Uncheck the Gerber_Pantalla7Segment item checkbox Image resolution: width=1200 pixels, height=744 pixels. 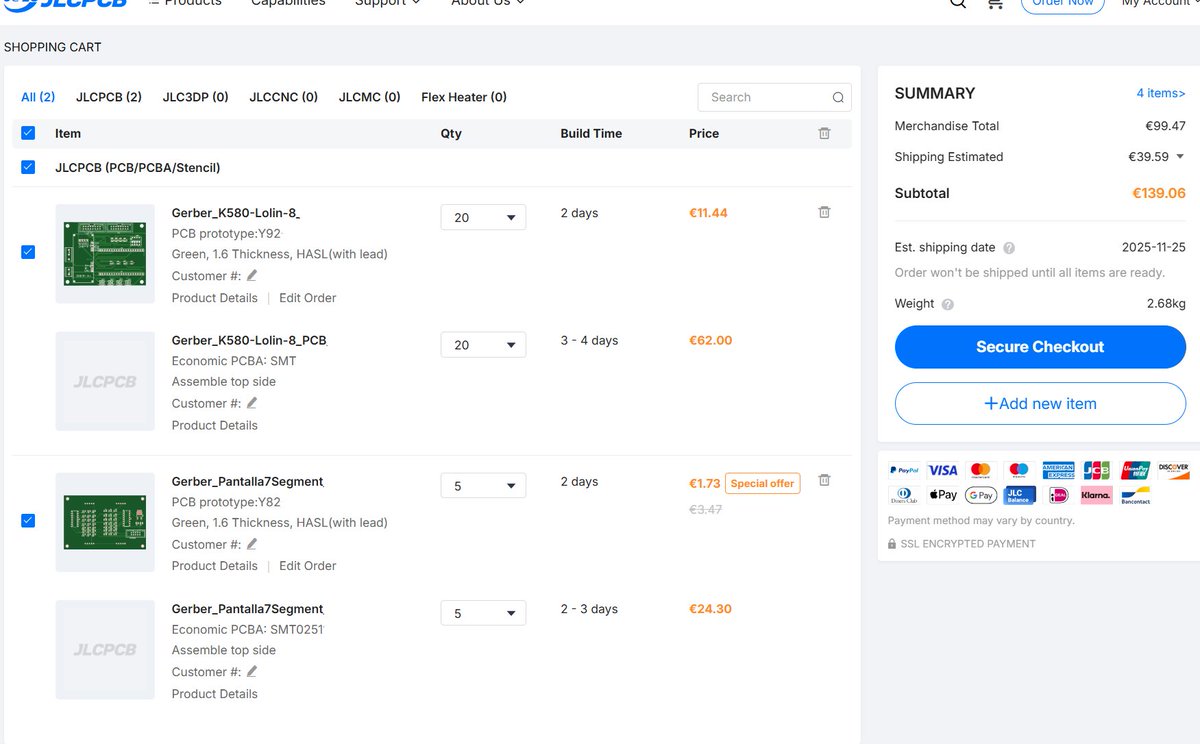click(28, 521)
